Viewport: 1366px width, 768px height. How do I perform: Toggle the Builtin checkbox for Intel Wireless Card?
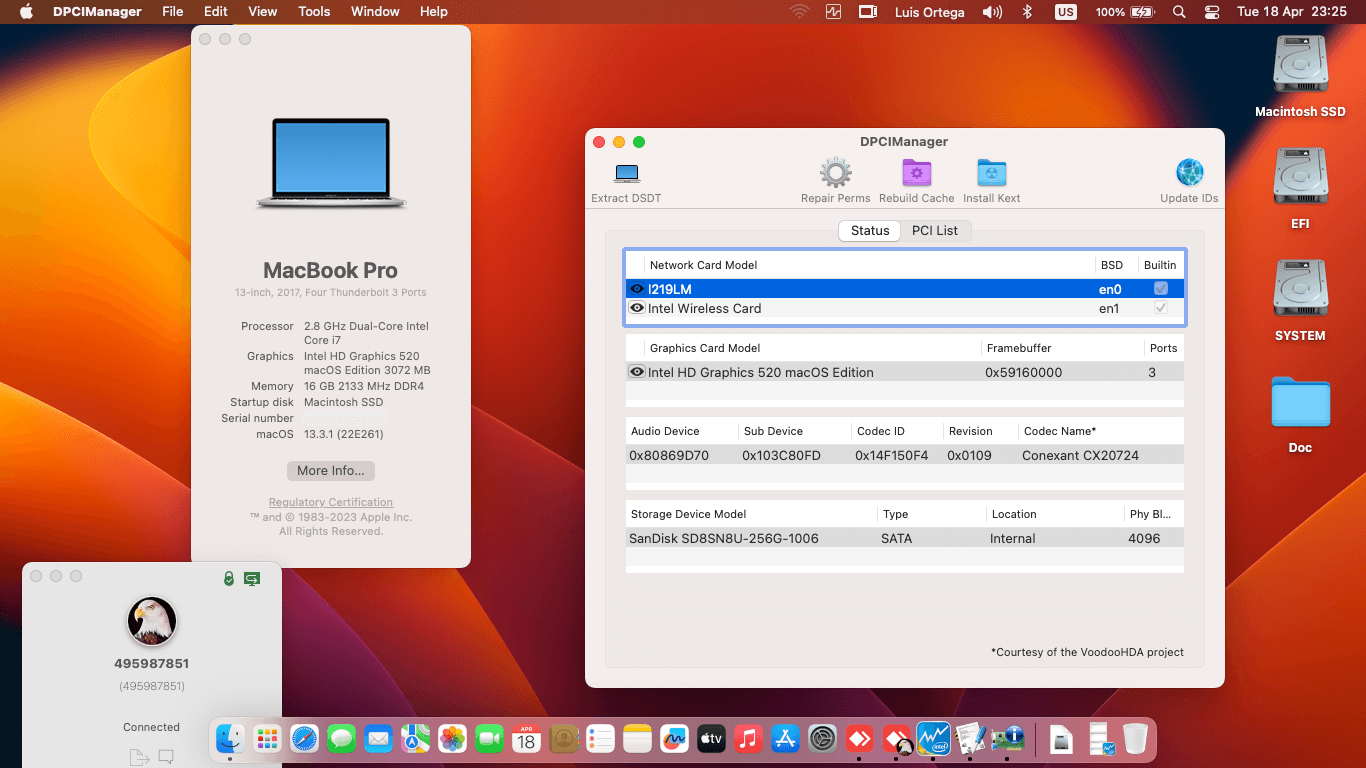[1161, 308]
